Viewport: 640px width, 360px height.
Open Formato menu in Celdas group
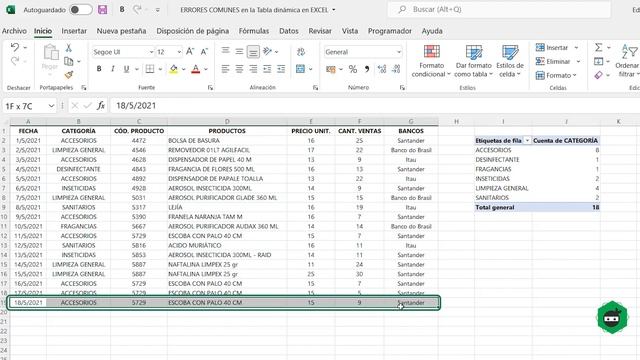[556, 75]
